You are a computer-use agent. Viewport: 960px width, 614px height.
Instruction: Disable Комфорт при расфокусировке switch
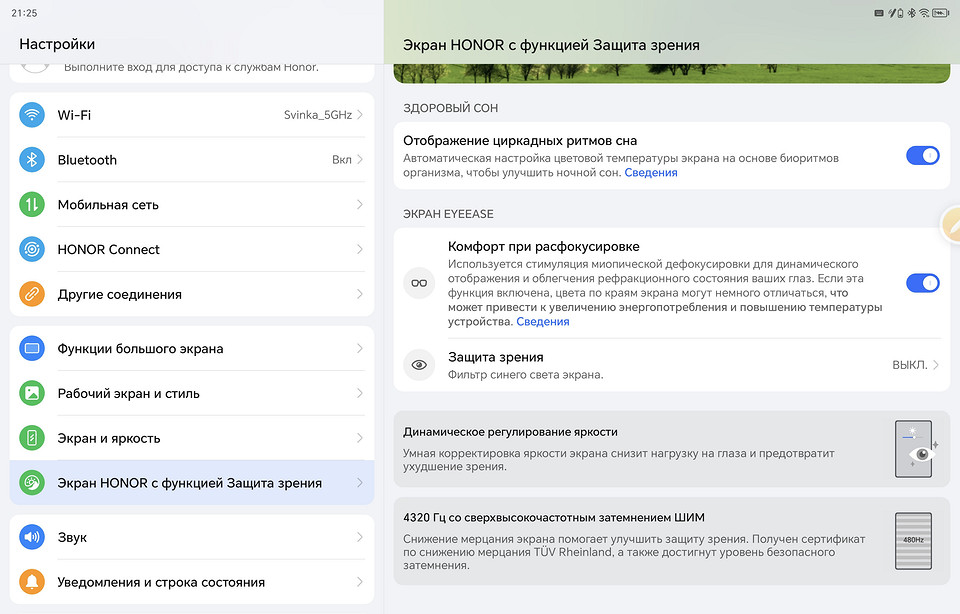pos(922,282)
